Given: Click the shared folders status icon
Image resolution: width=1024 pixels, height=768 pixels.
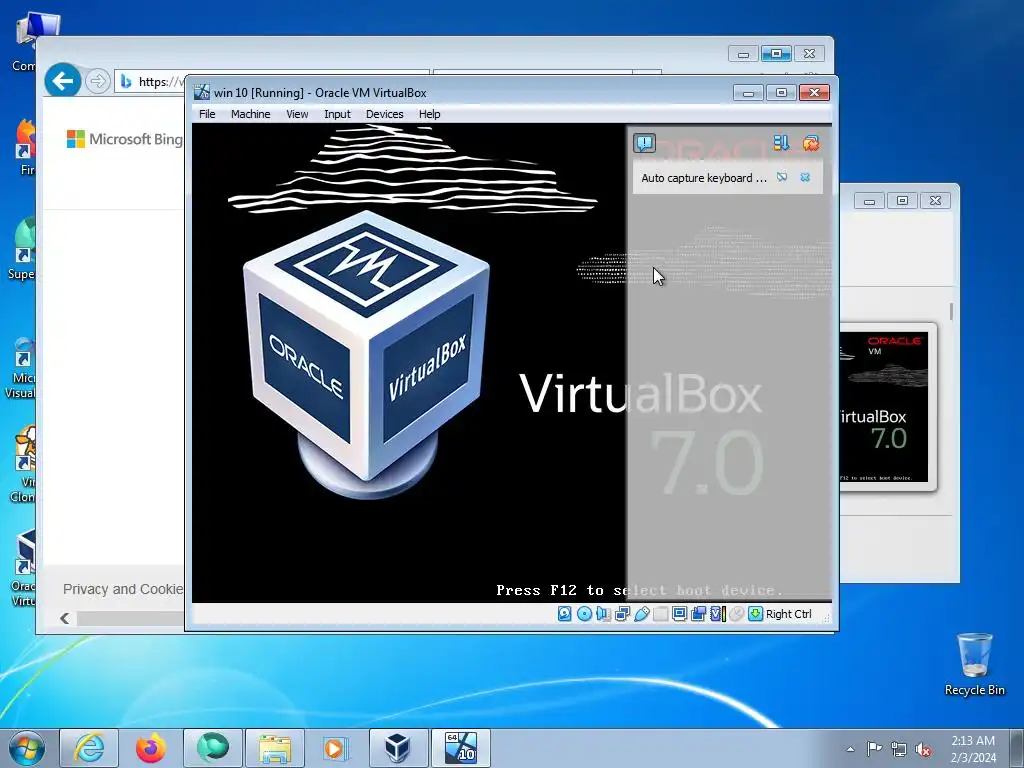Looking at the screenshot, I should pos(660,614).
